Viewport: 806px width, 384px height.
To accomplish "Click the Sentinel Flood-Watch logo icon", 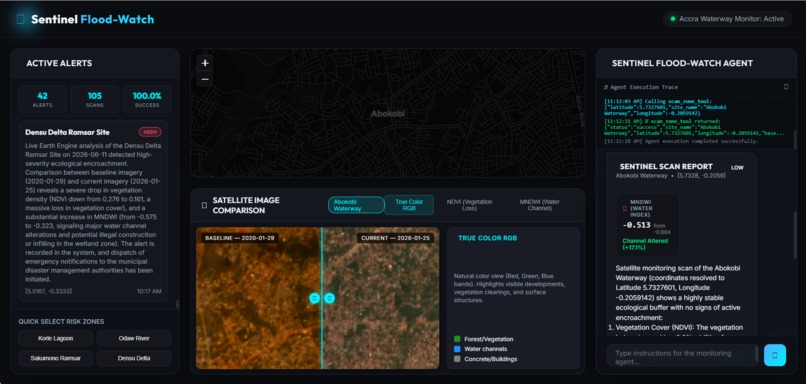I will [x=21, y=20].
